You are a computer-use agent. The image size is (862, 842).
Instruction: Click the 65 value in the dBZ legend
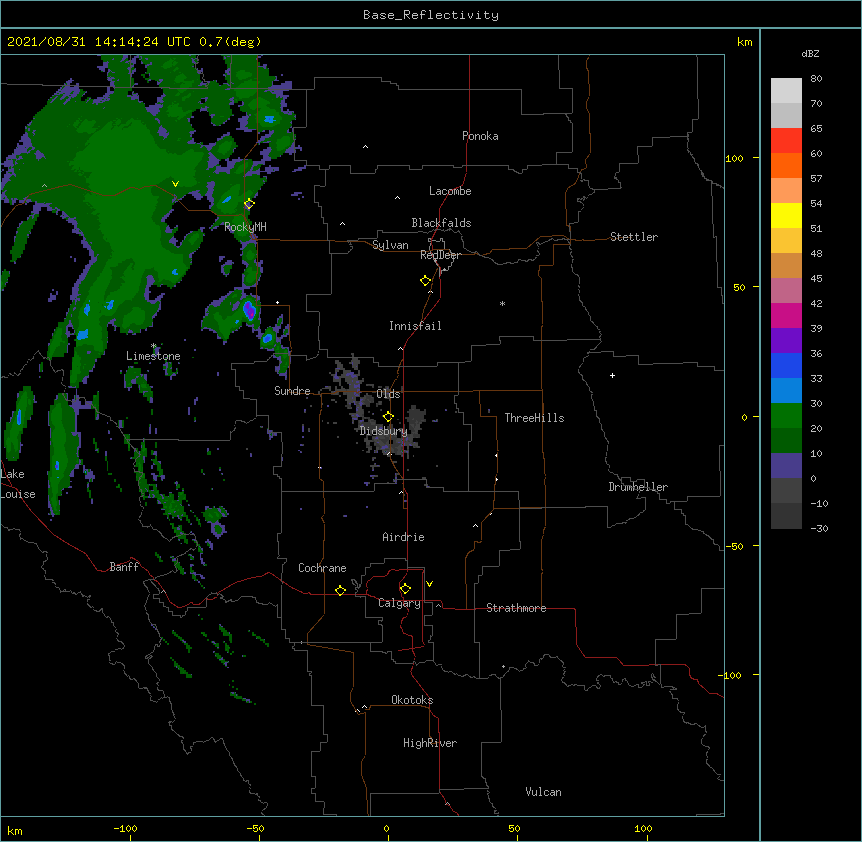[816, 128]
